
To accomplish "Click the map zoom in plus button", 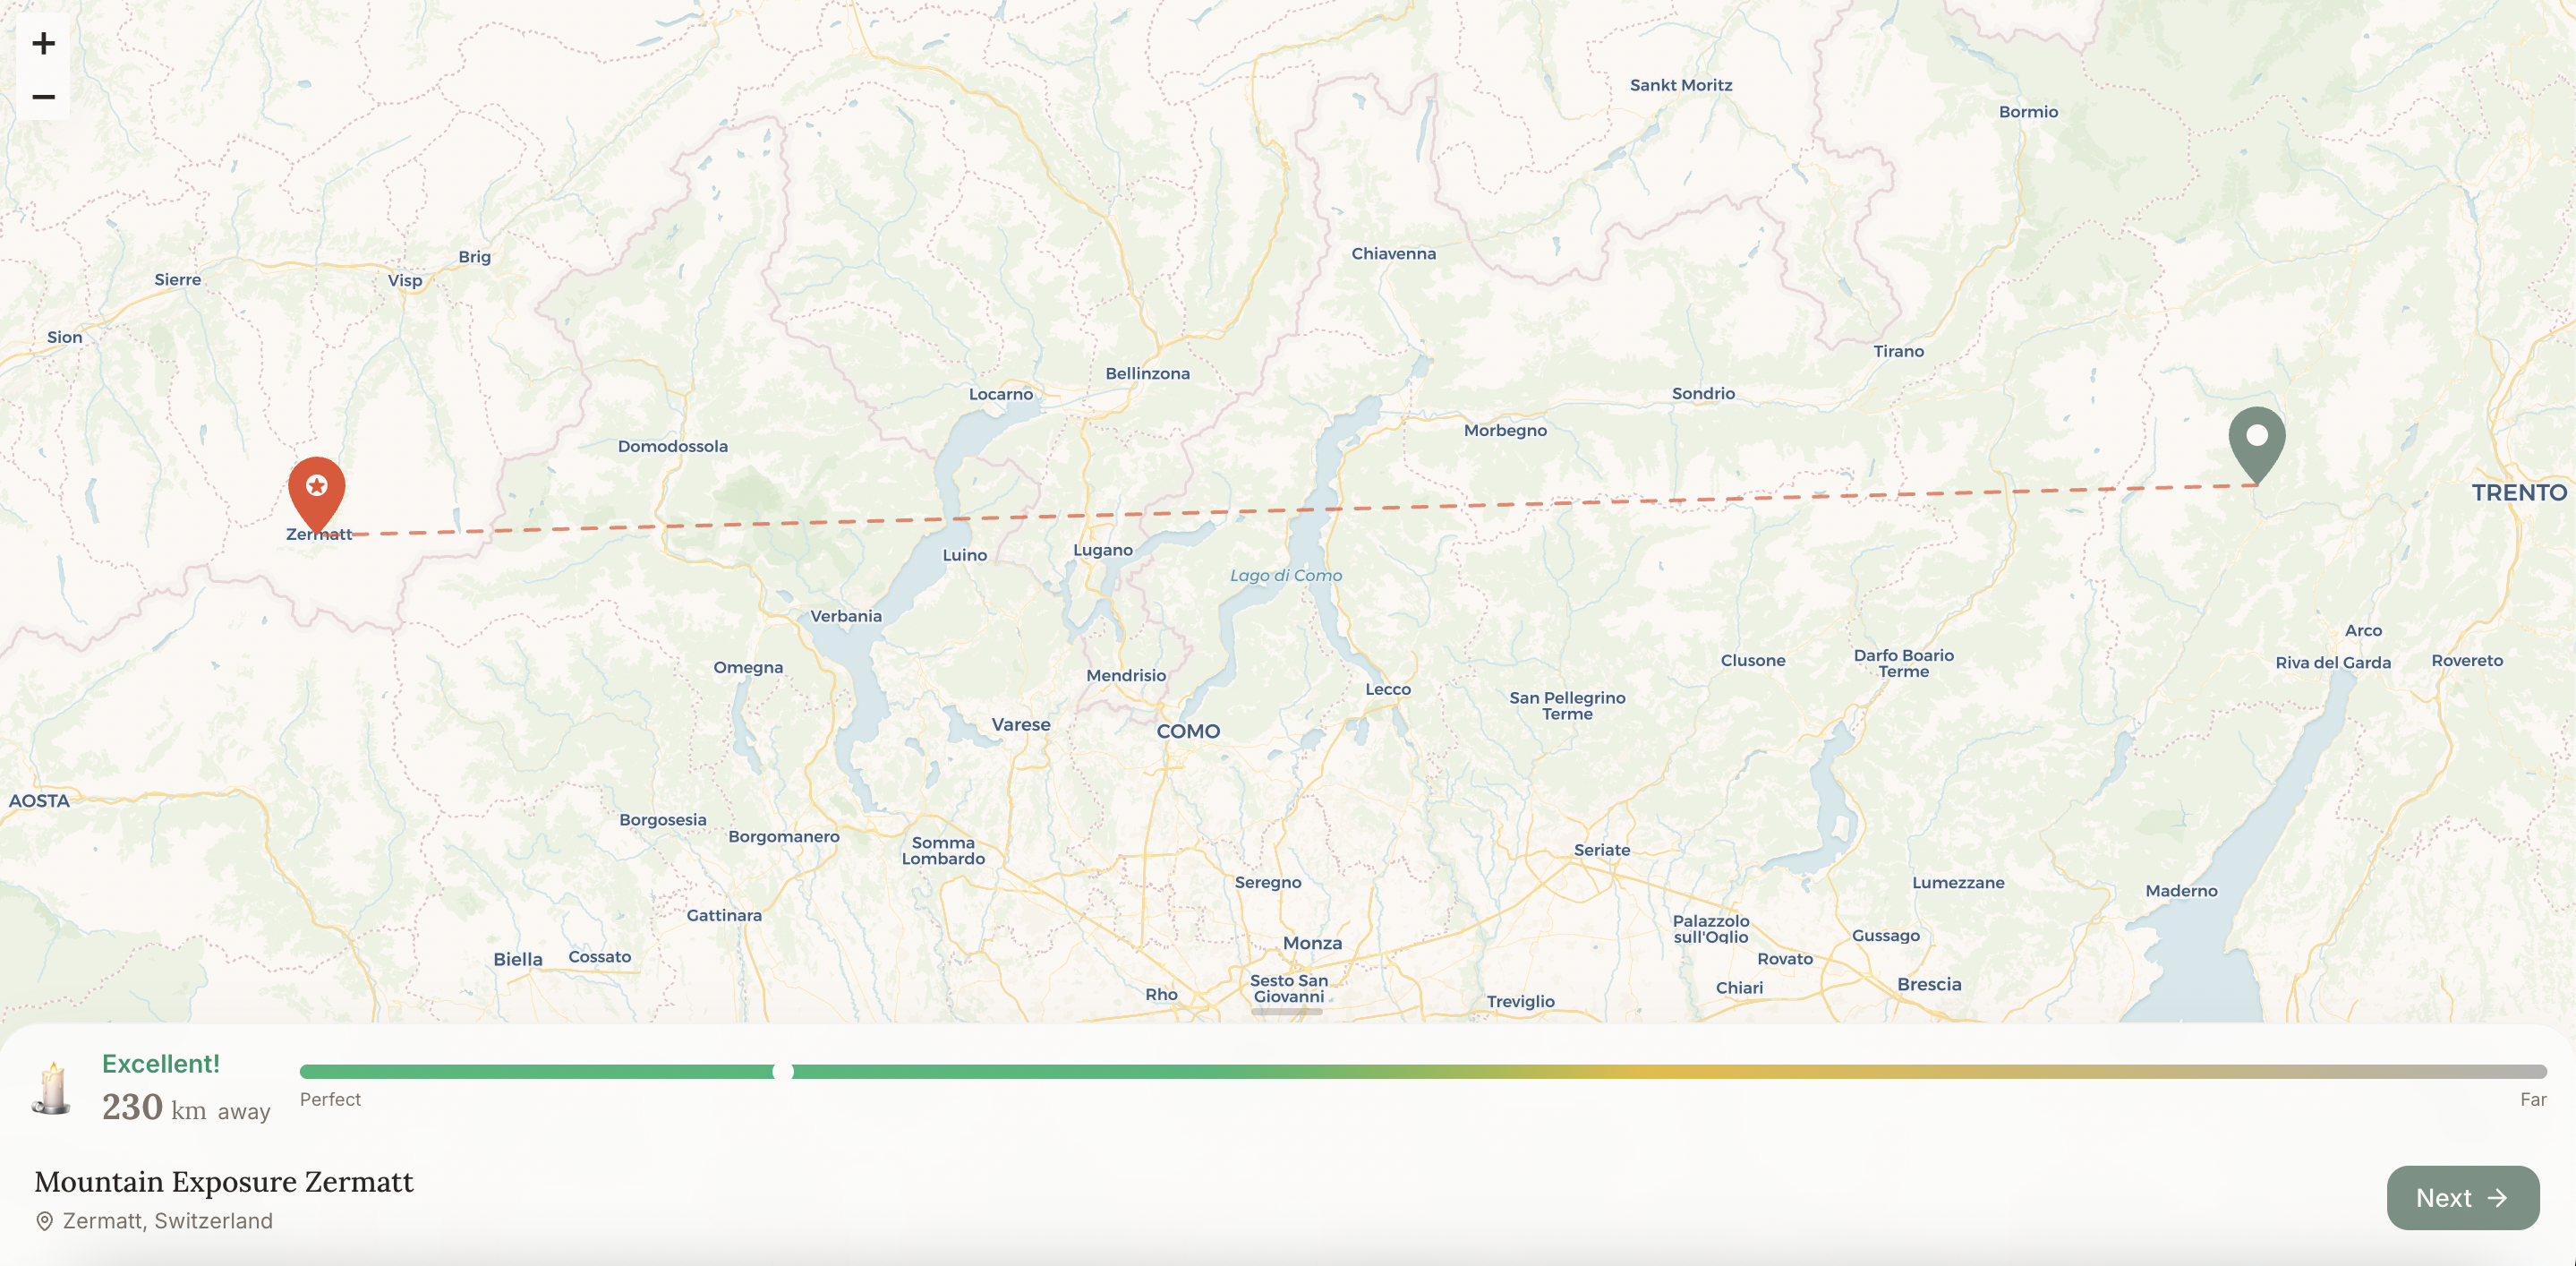I will click(x=43, y=43).
